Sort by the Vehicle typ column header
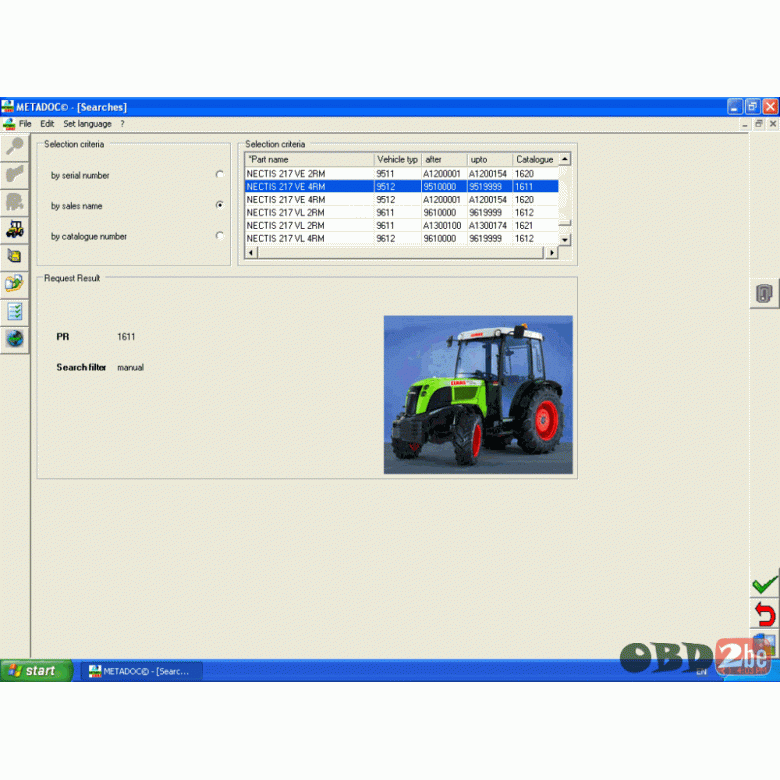Image resolution: width=780 pixels, height=780 pixels. click(x=397, y=160)
